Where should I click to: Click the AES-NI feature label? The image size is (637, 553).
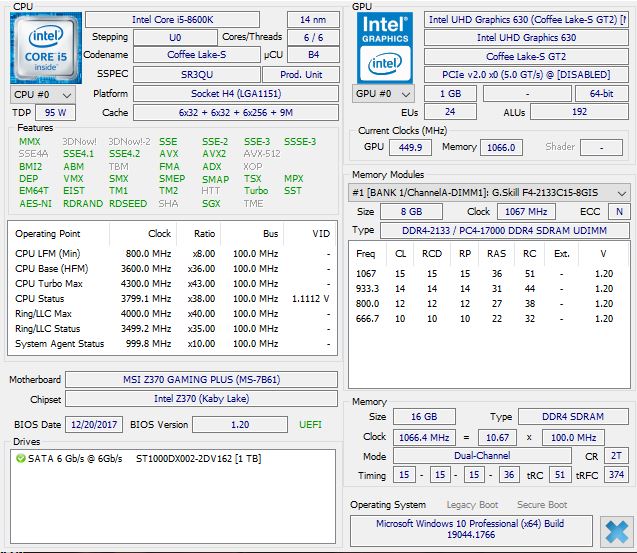coord(35,204)
